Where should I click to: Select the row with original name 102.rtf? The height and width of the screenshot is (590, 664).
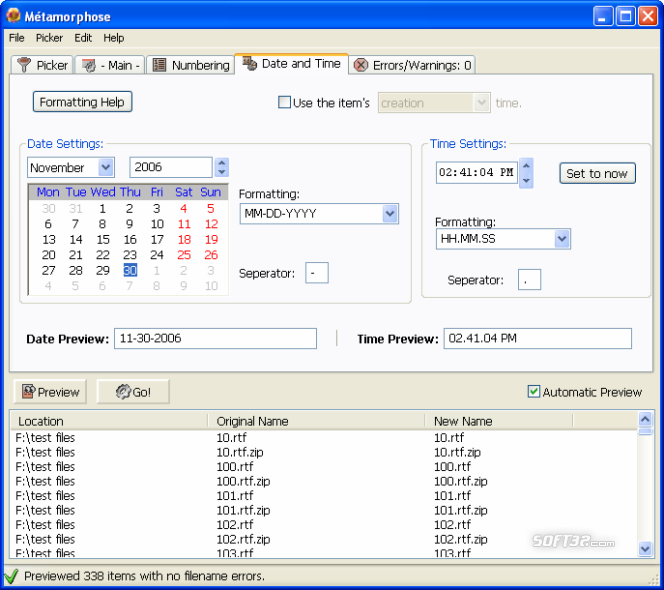(324, 524)
